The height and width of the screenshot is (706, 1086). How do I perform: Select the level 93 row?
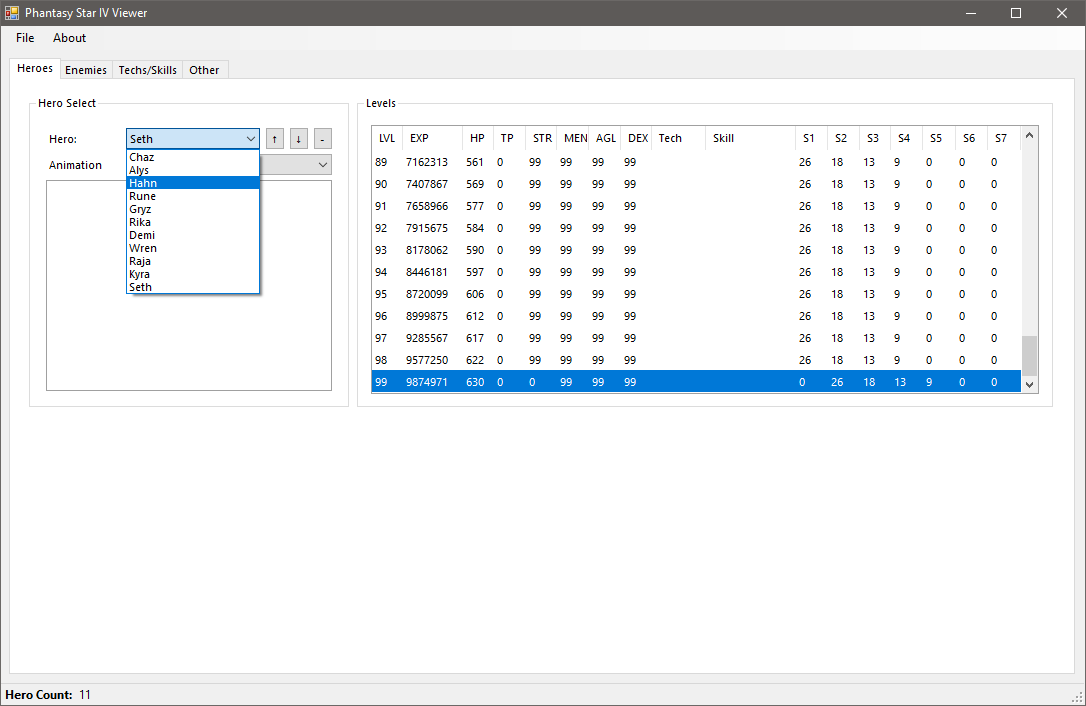[x=696, y=250]
